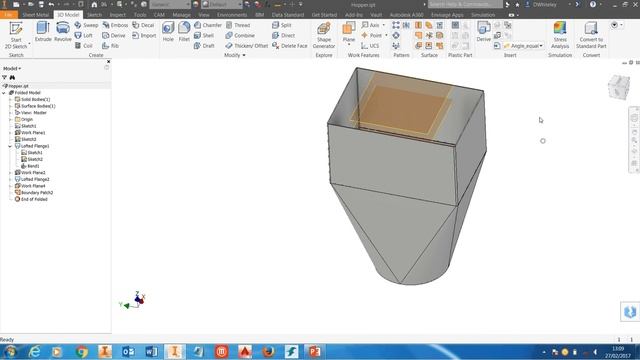Image resolution: width=640 pixels, height=360 pixels.
Task: Click the UCS tool
Action: pos(370,46)
